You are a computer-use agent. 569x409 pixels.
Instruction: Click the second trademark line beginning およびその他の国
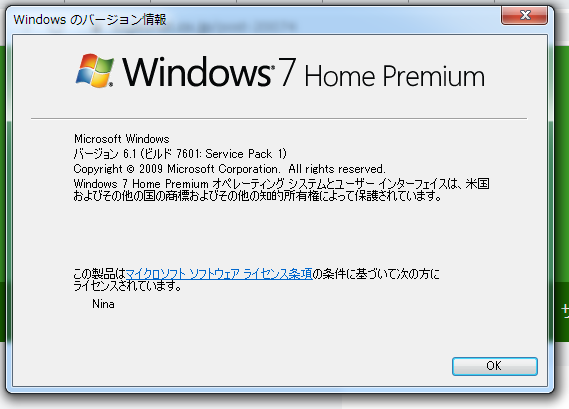[x=257, y=196]
